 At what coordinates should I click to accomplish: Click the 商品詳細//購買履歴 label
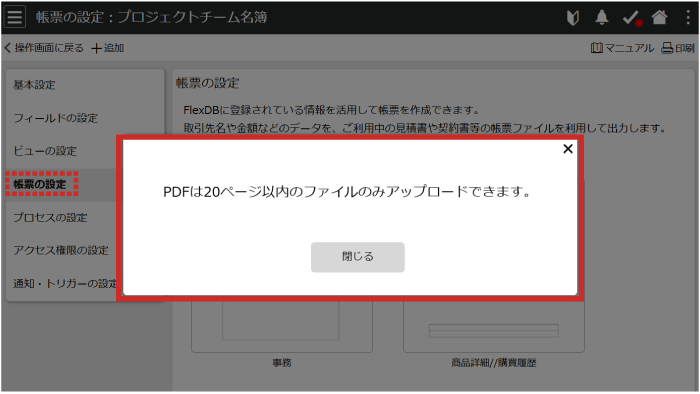point(494,363)
